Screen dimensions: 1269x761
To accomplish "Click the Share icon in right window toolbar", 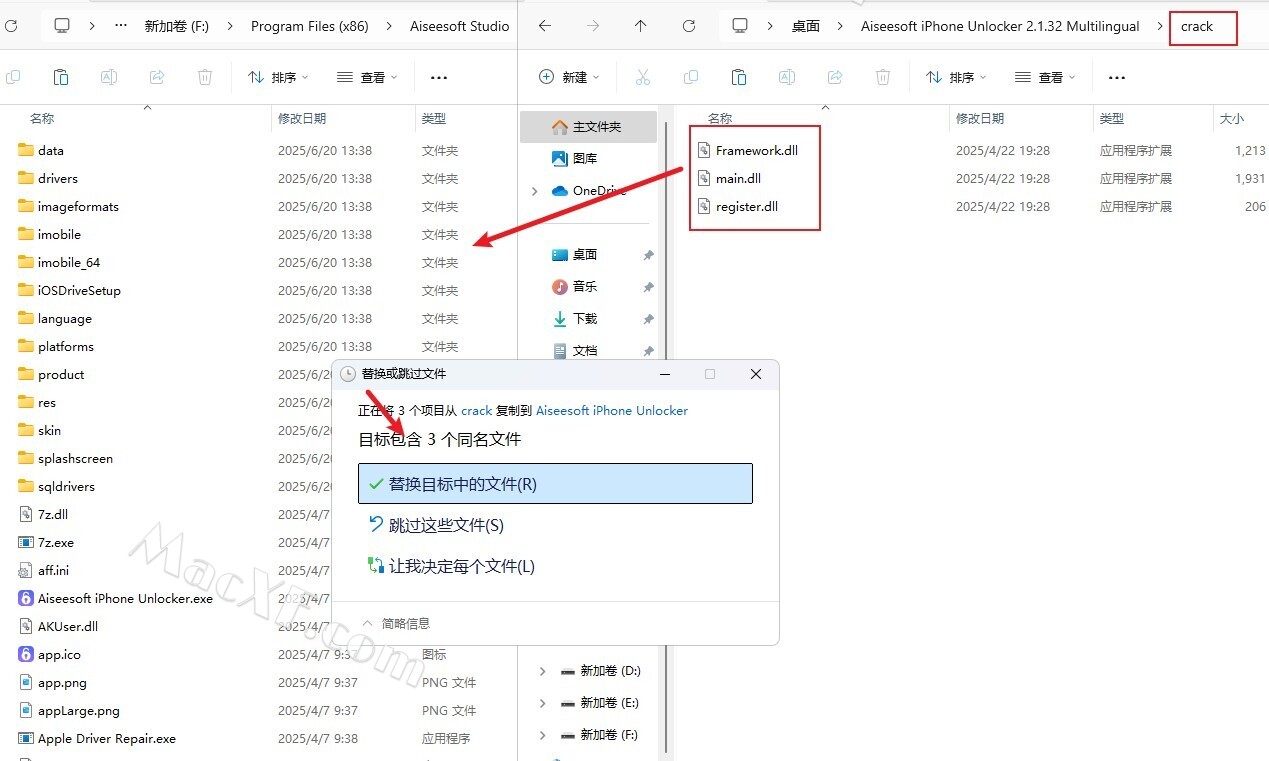I will tap(835, 77).
